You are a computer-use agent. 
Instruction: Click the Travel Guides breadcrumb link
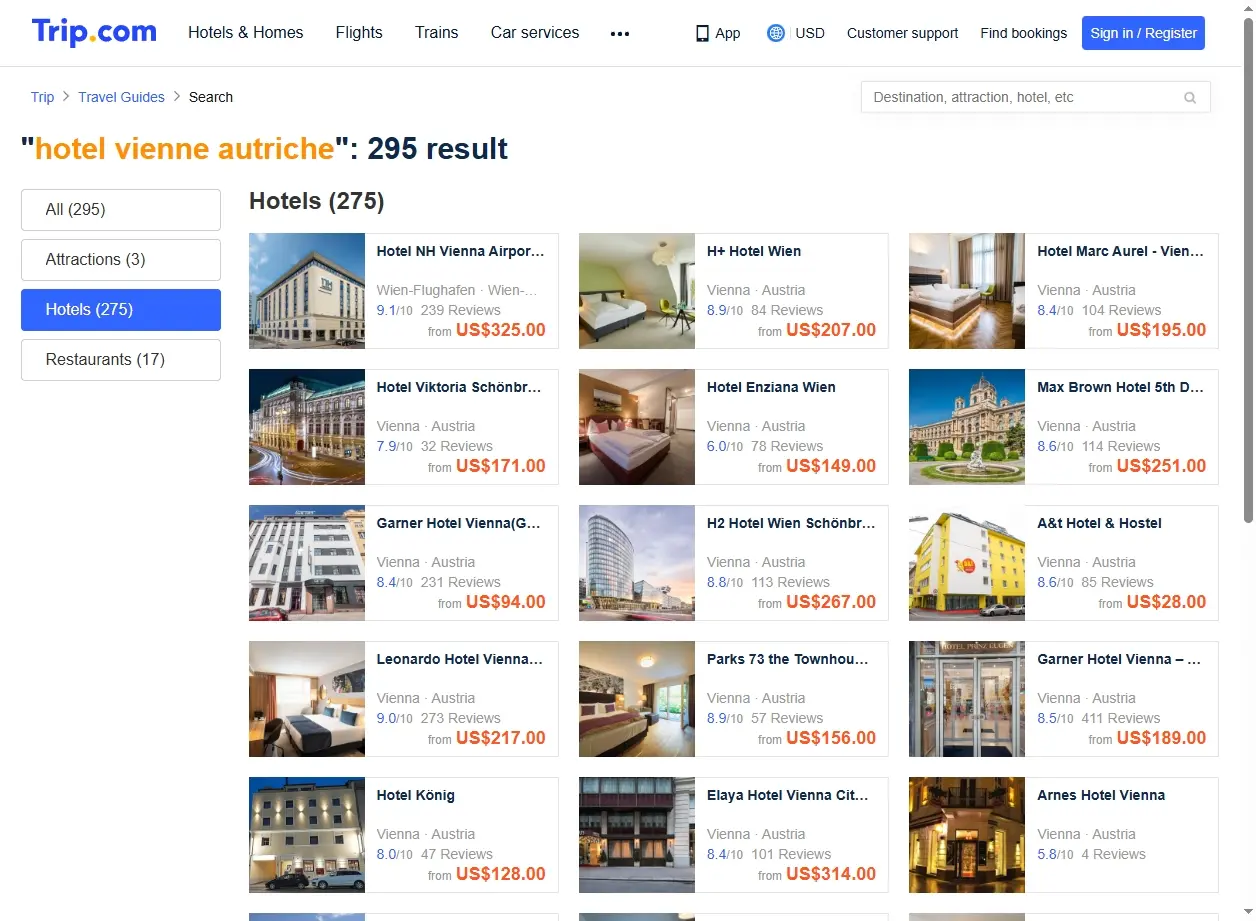tap(121, 97)
